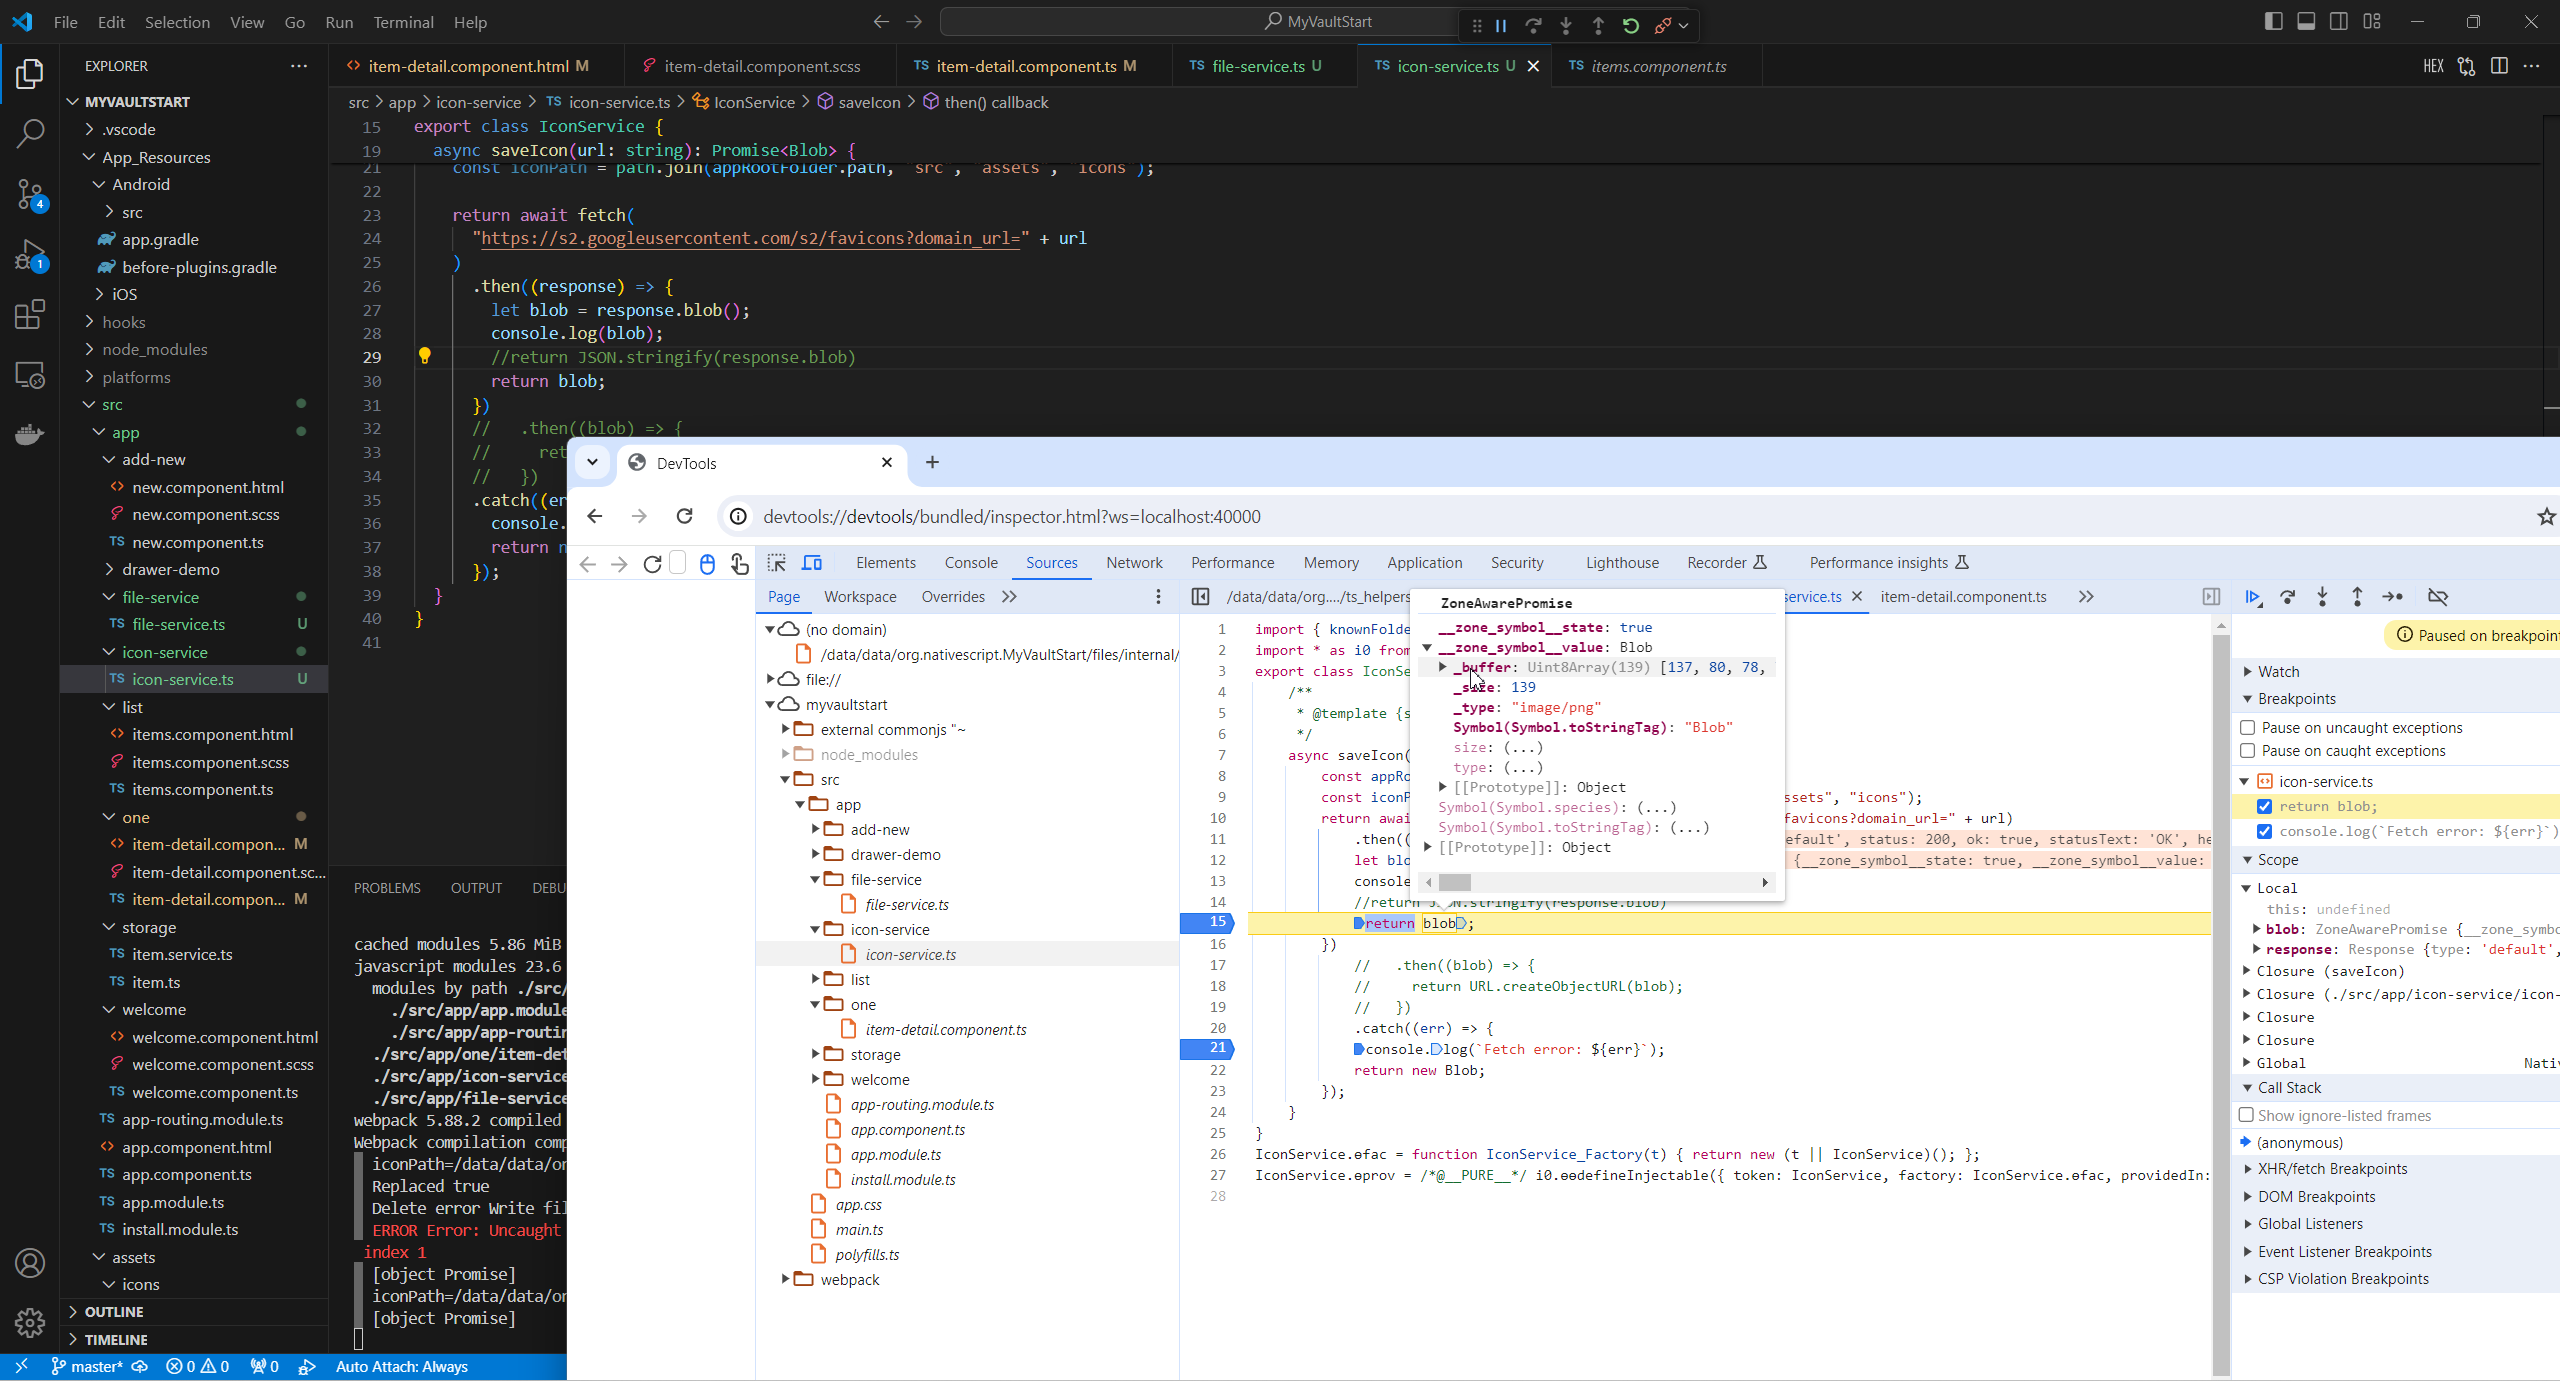
Task: Click the inspect element picker icon
Action: tap(777, 563)
